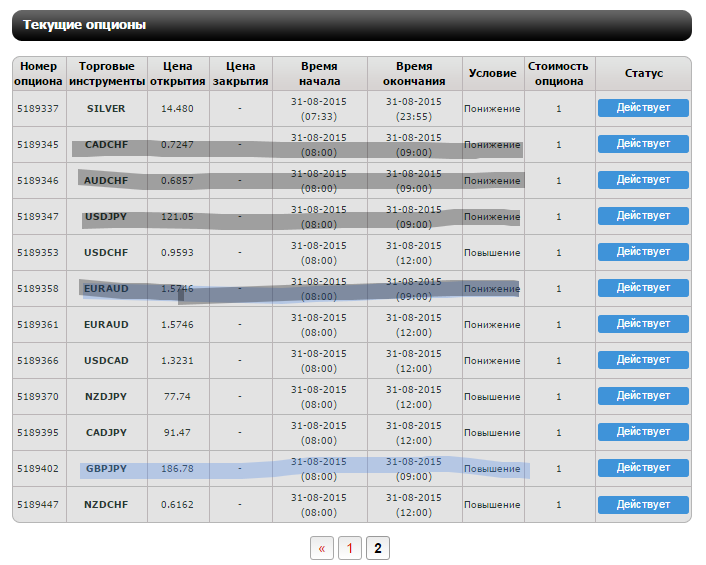This screenshot has width=706, height=565.
Task: Select option number 5189337
Action: coord(38,108)
